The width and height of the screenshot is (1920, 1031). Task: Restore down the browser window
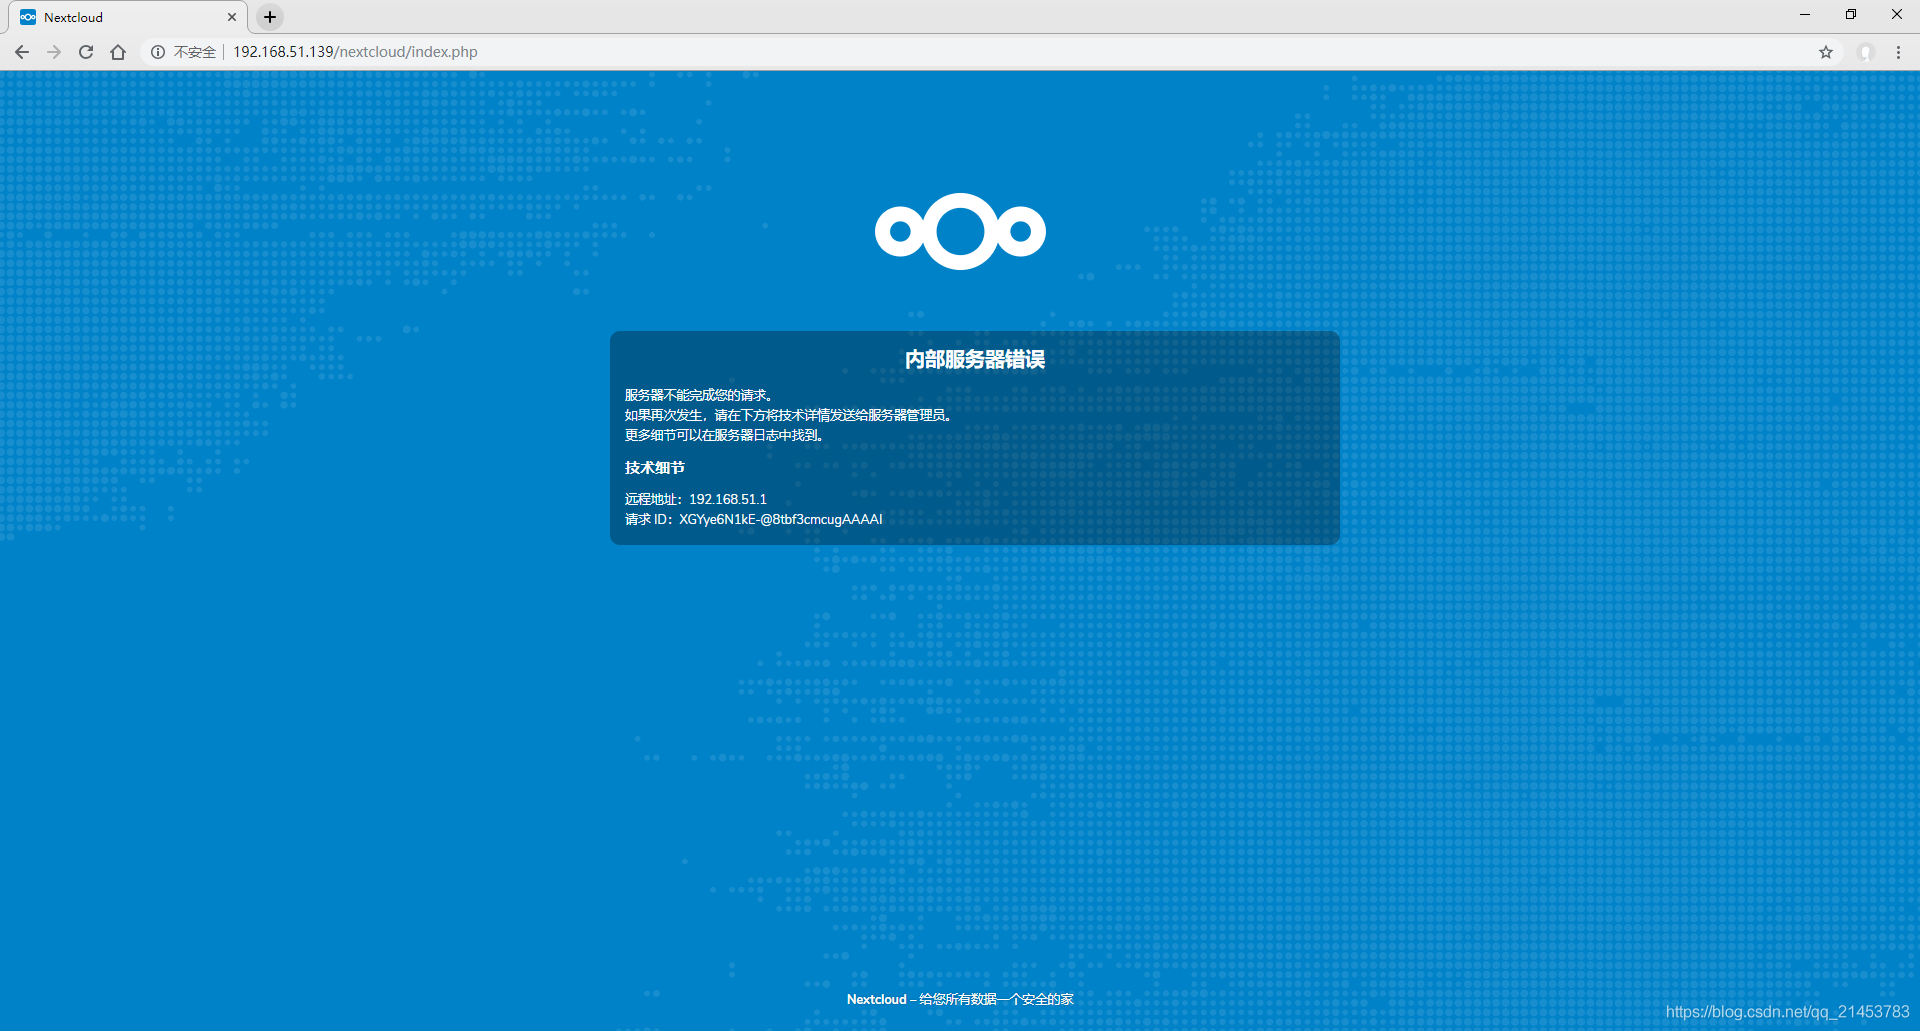1851,15
